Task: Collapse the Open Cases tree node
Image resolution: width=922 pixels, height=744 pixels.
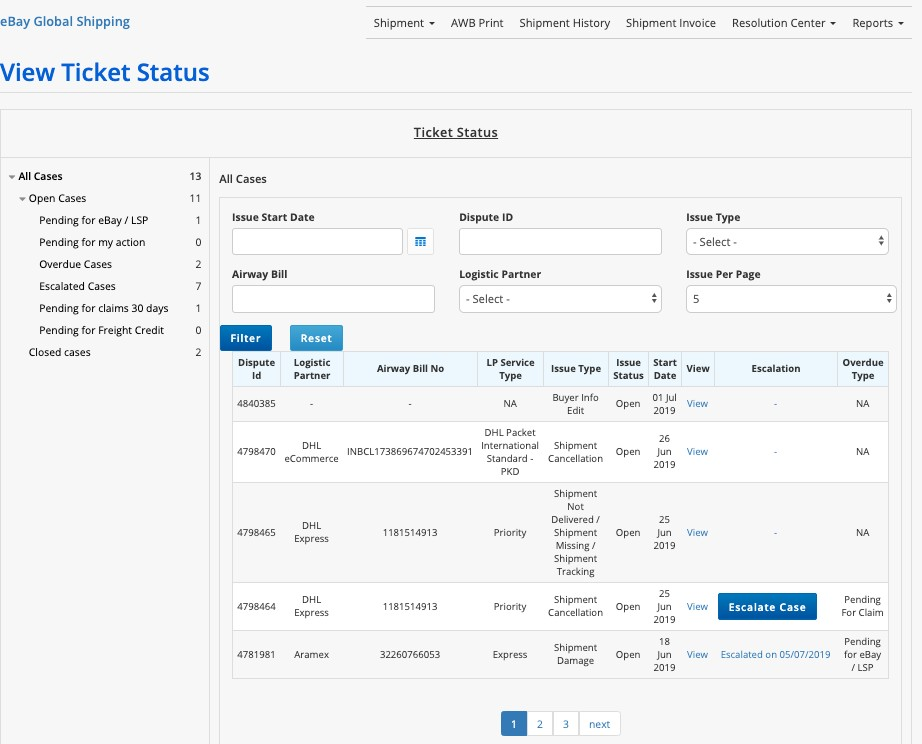Action: tap(22, 199)
